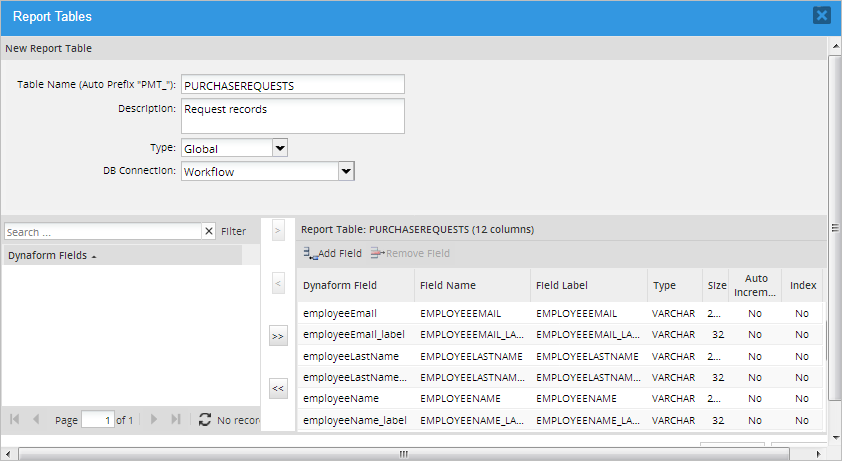Click in the Description text area

click(292, 115)
